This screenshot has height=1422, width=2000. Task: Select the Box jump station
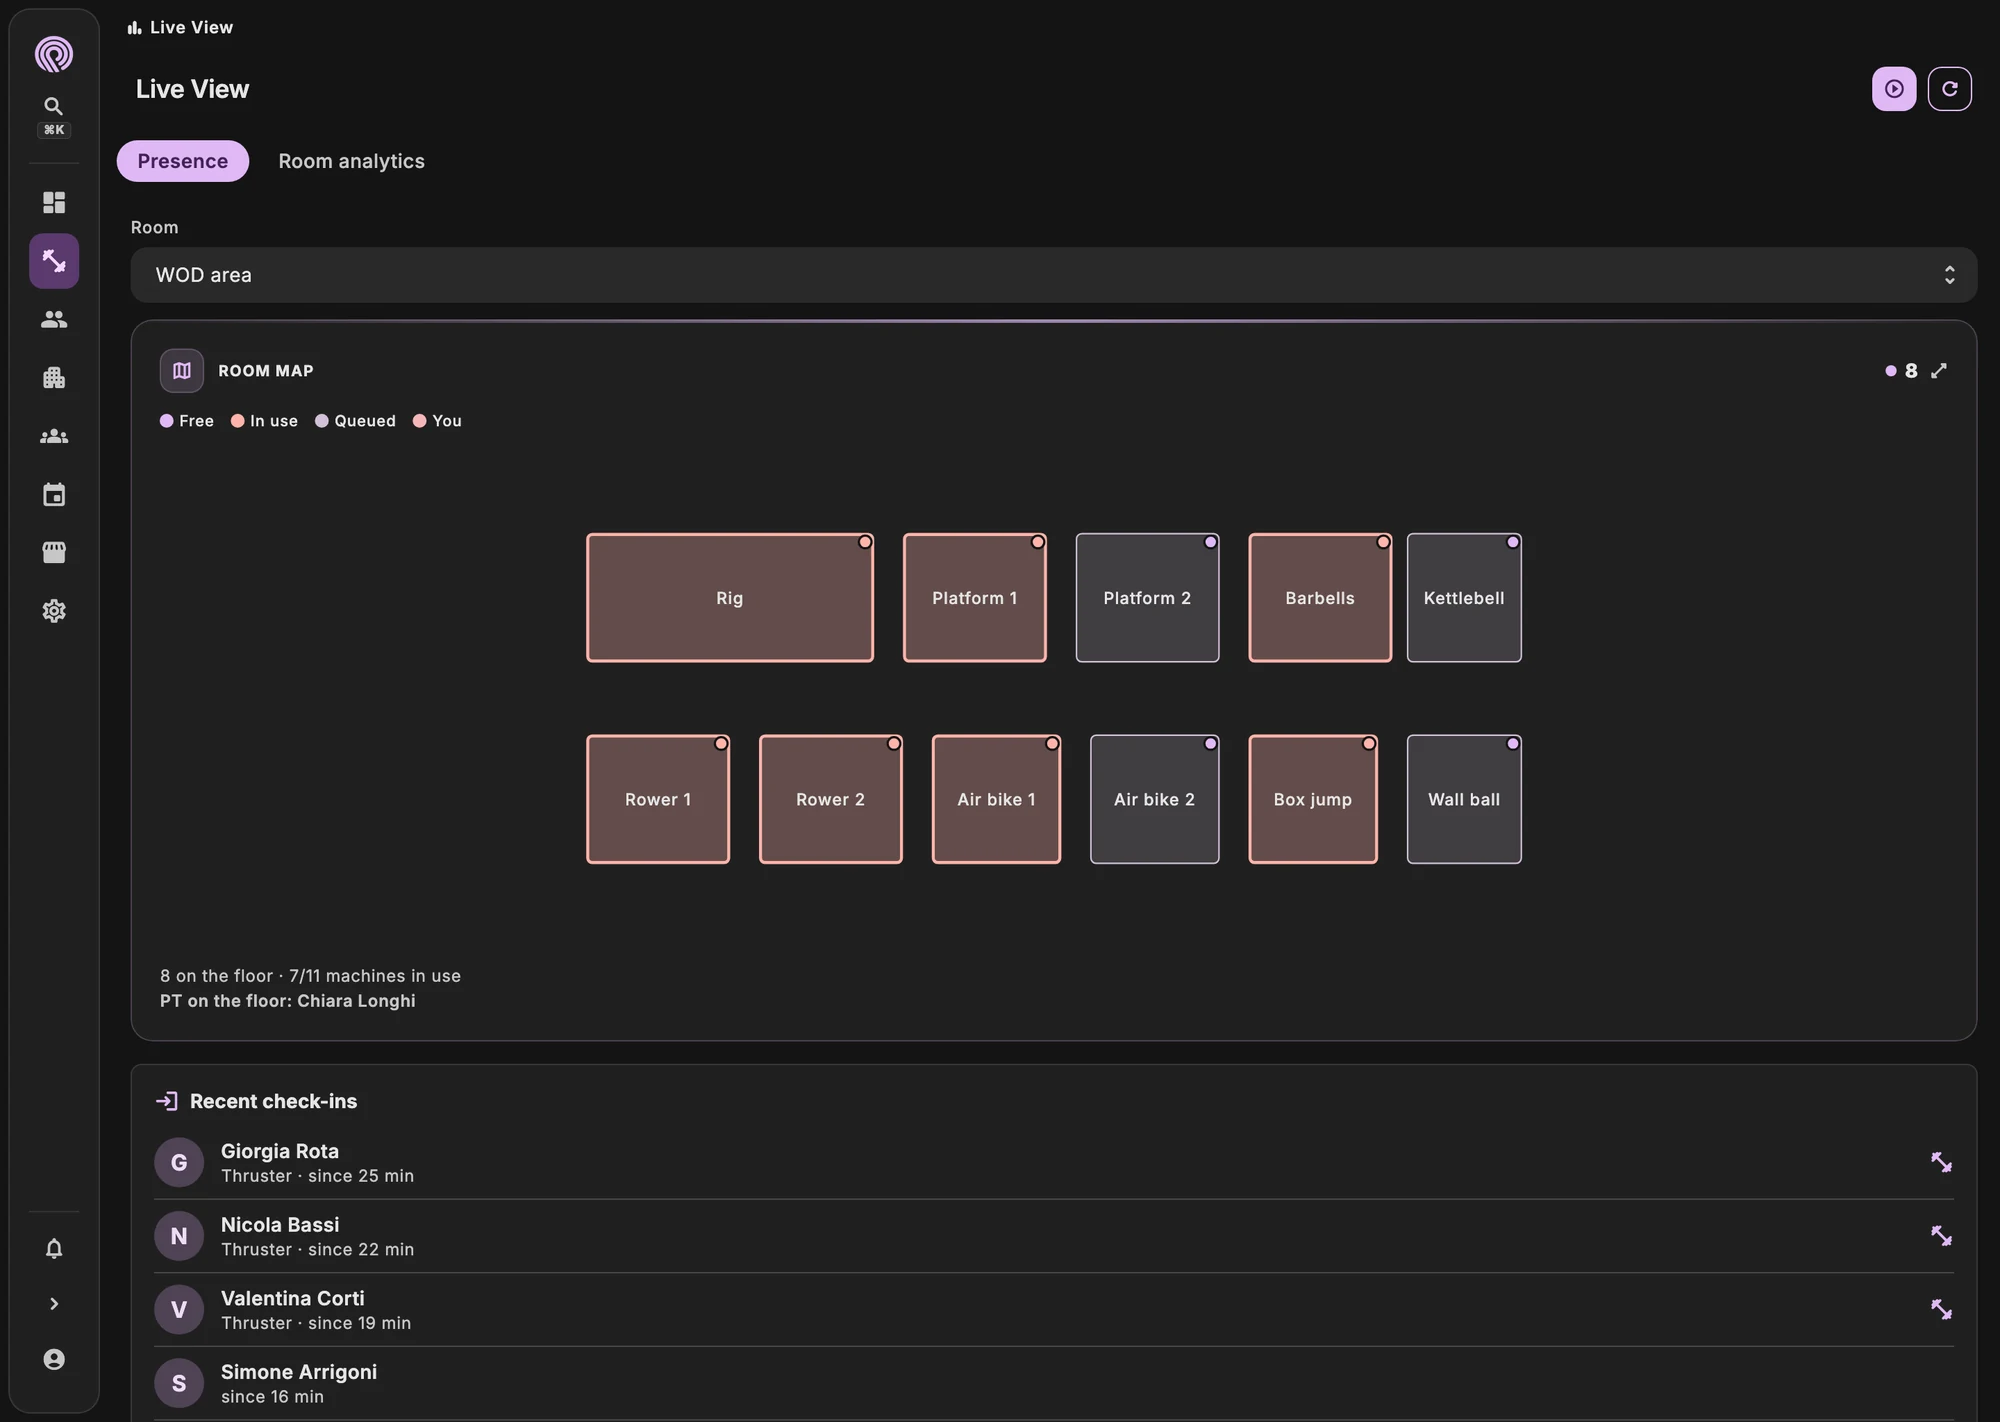pyautogui.click(x=1313, y=799)
